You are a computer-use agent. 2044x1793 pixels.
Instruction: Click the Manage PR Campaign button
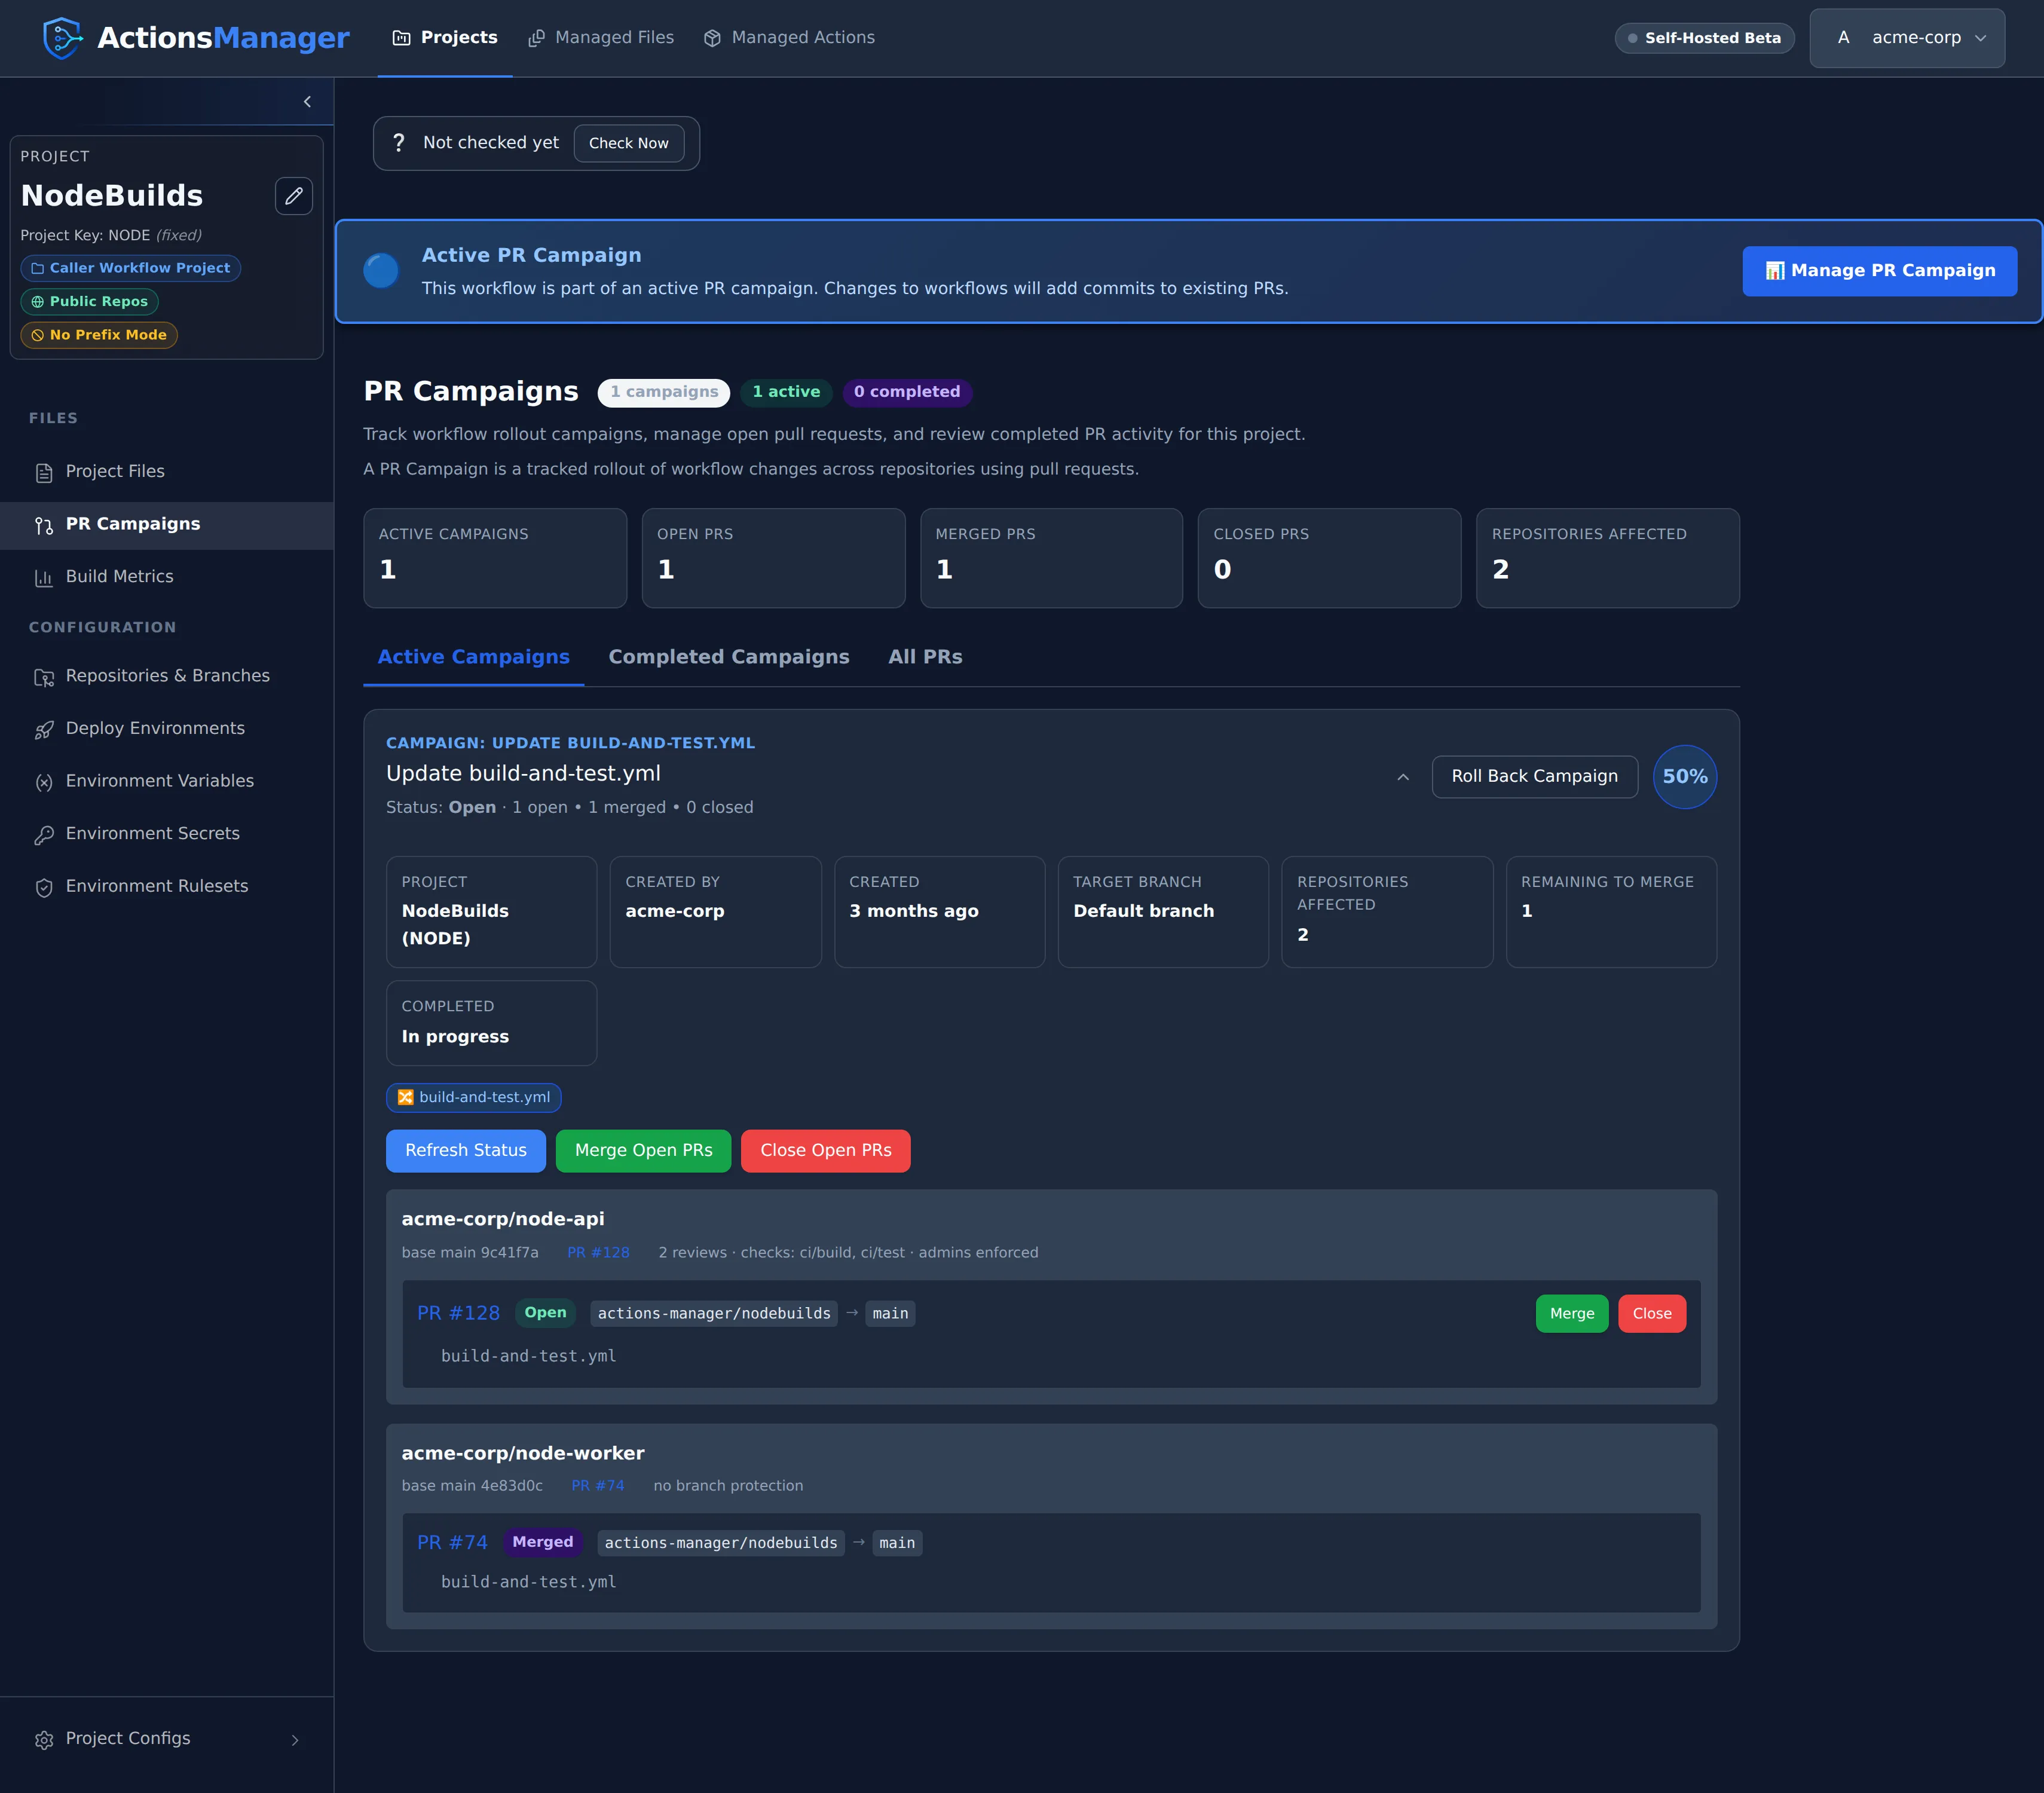click(1879, 271)
